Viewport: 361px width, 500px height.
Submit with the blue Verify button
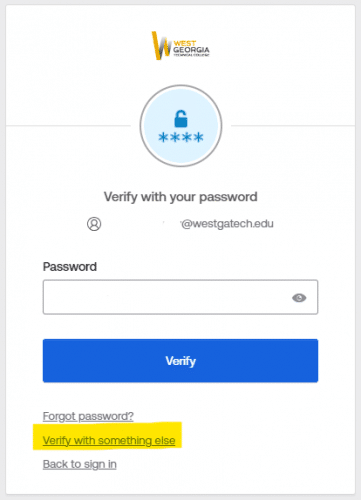tap(180, 361)
